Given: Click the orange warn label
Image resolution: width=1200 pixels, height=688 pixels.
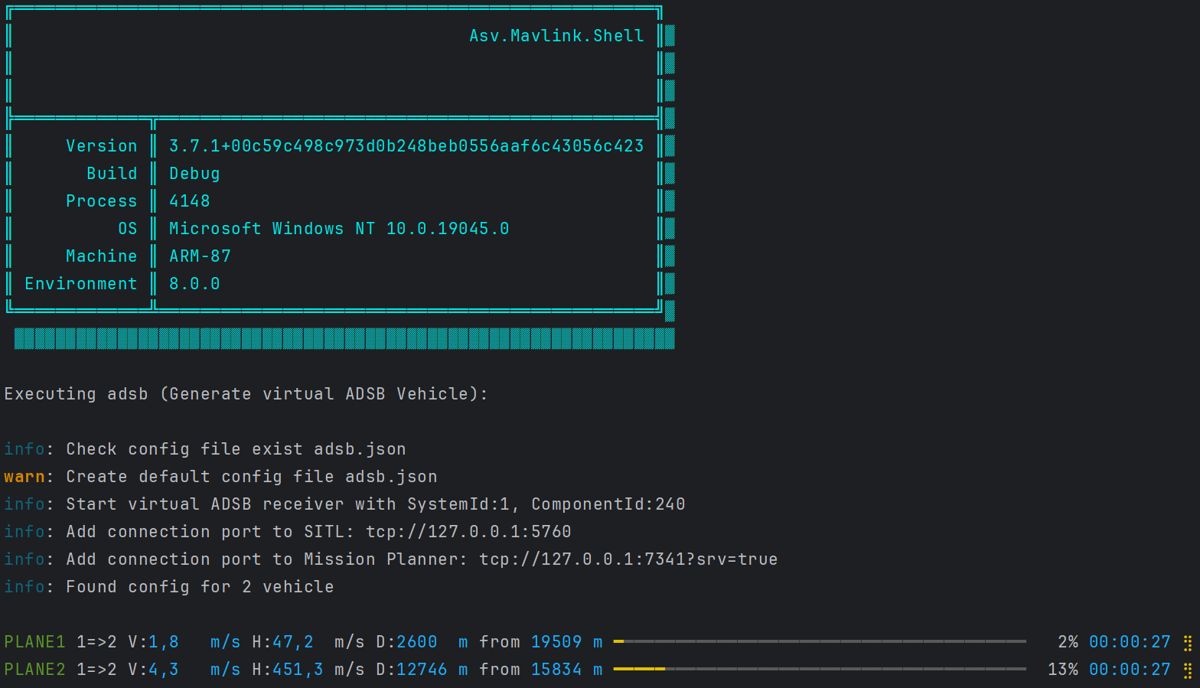Looking at the screenshot, I should point(24,477).
